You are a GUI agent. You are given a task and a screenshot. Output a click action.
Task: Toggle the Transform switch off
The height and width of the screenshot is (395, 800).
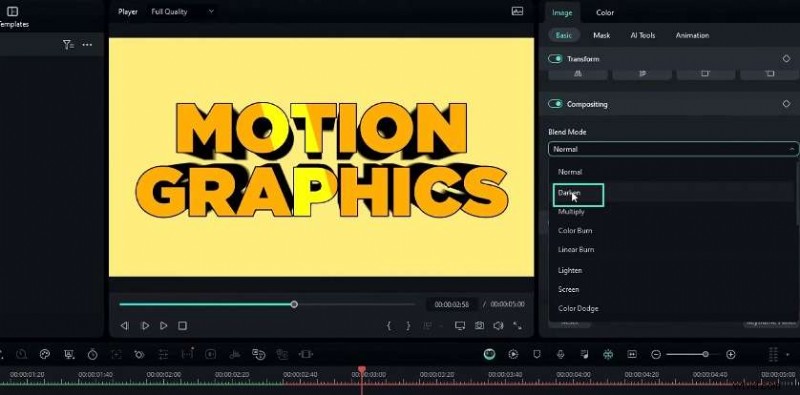coord(555,59)
